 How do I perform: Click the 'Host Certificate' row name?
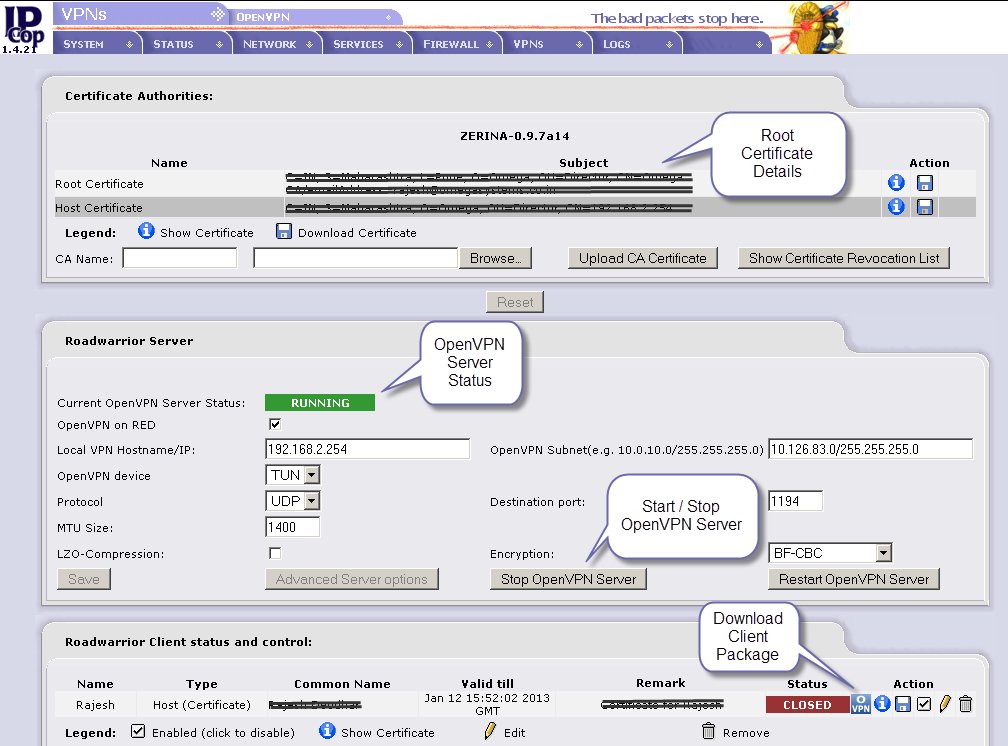click(99, 208)
